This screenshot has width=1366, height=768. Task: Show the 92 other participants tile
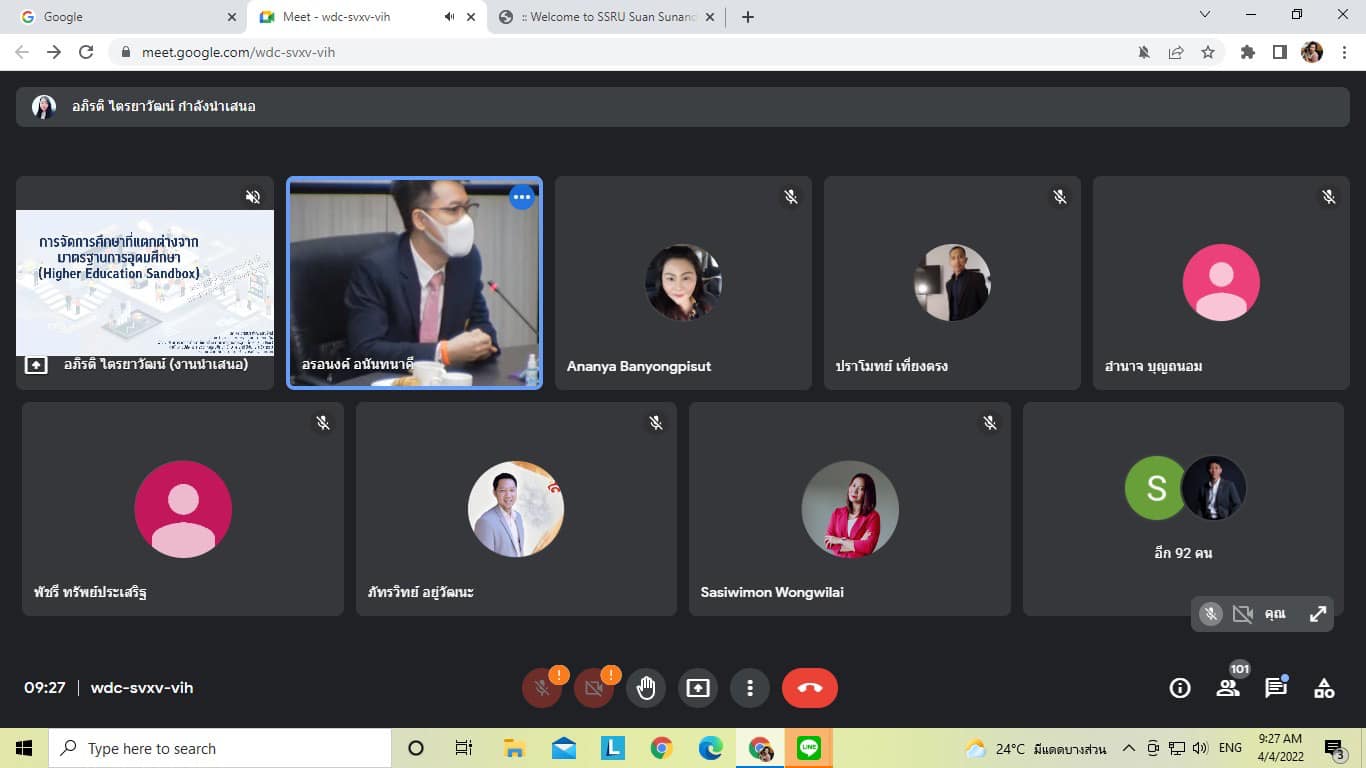point(1183,508)
